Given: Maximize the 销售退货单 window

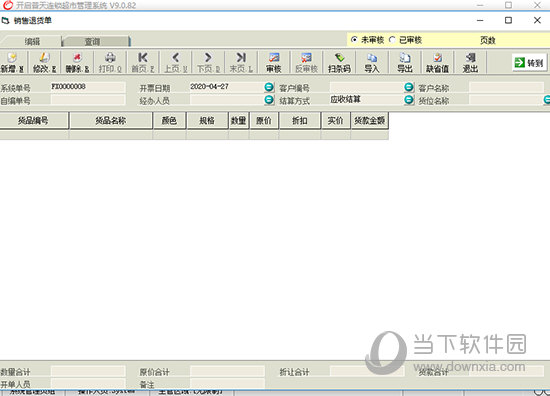Looking at the screenshot, I should pos(508,20).
